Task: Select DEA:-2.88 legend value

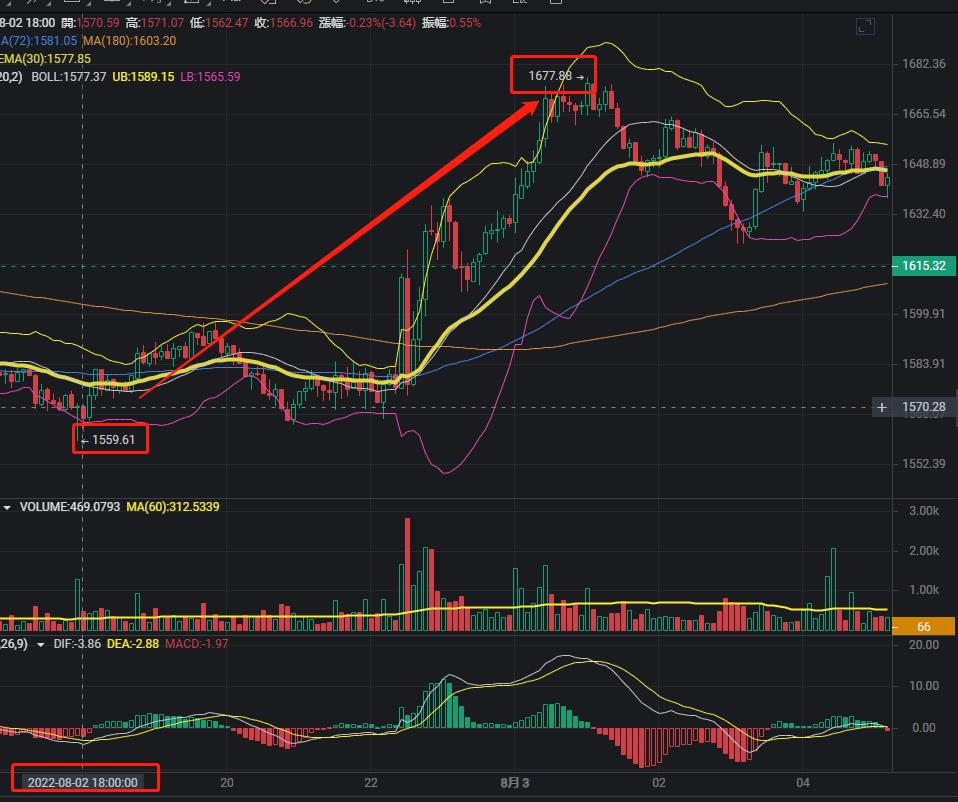Action: pyautogui.click(x=133, y=644)
